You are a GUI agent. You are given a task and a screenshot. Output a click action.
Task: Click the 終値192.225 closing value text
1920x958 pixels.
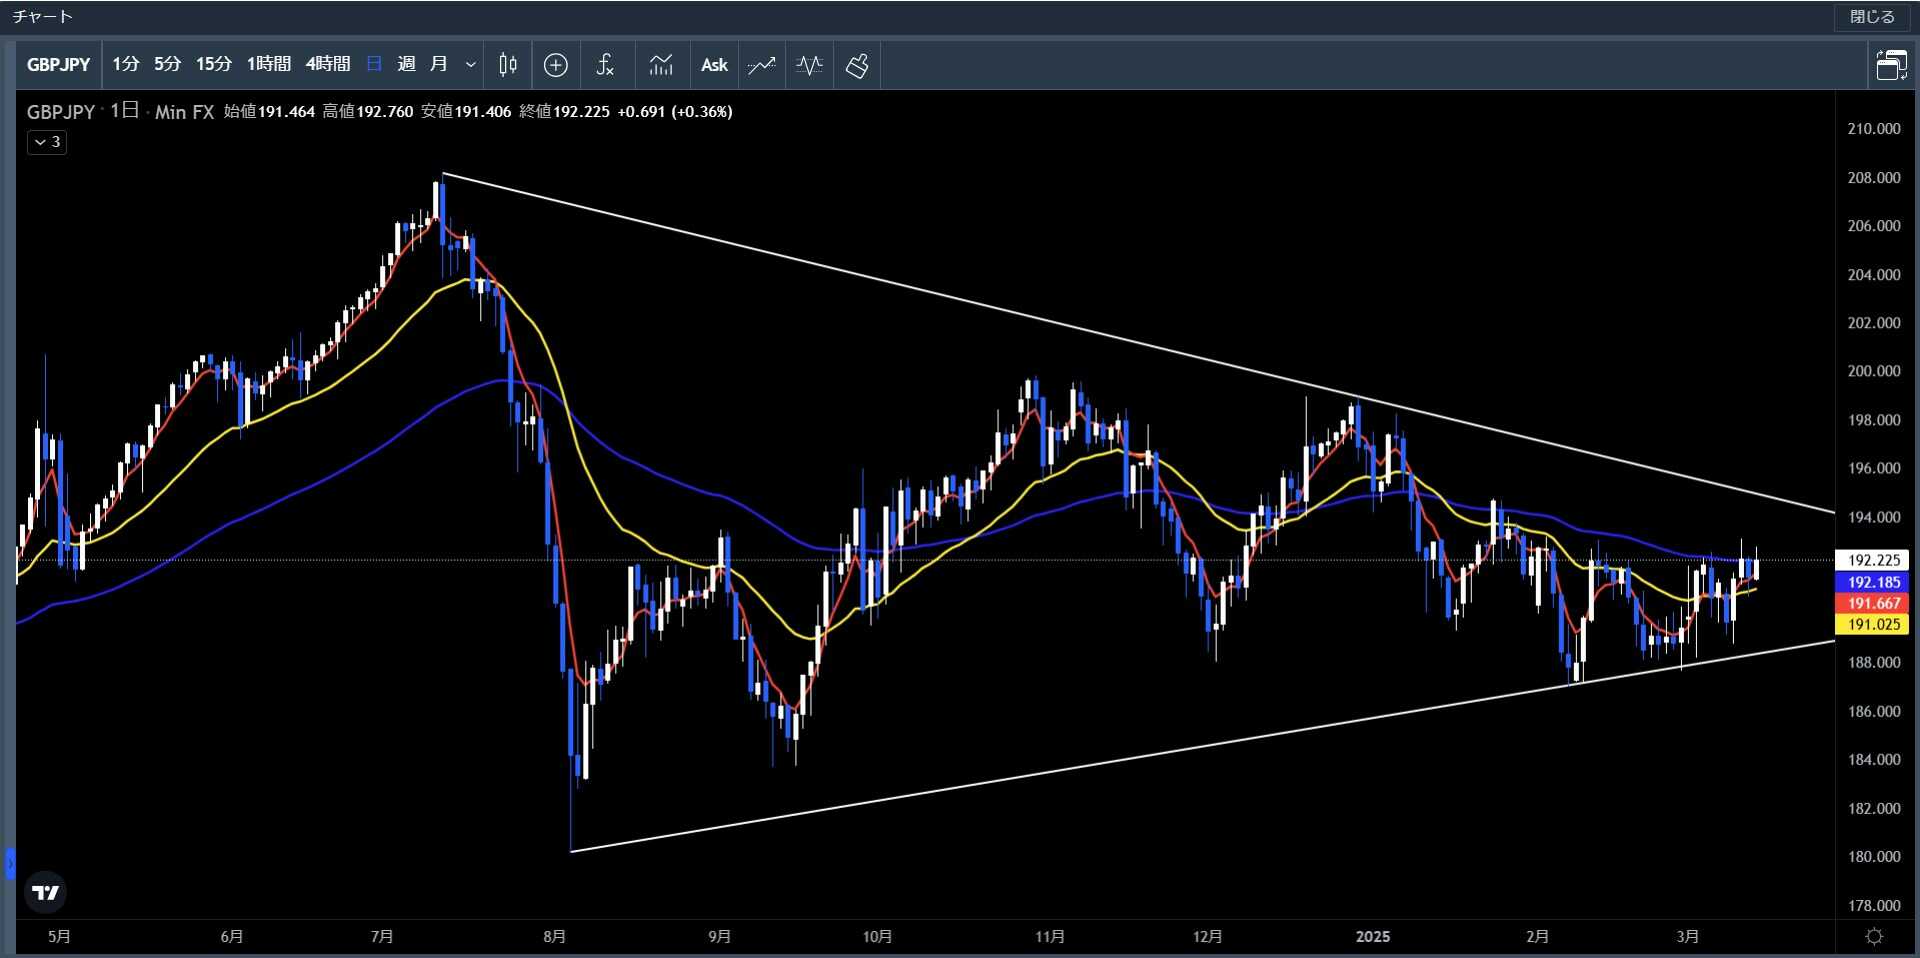coord(564,112)
